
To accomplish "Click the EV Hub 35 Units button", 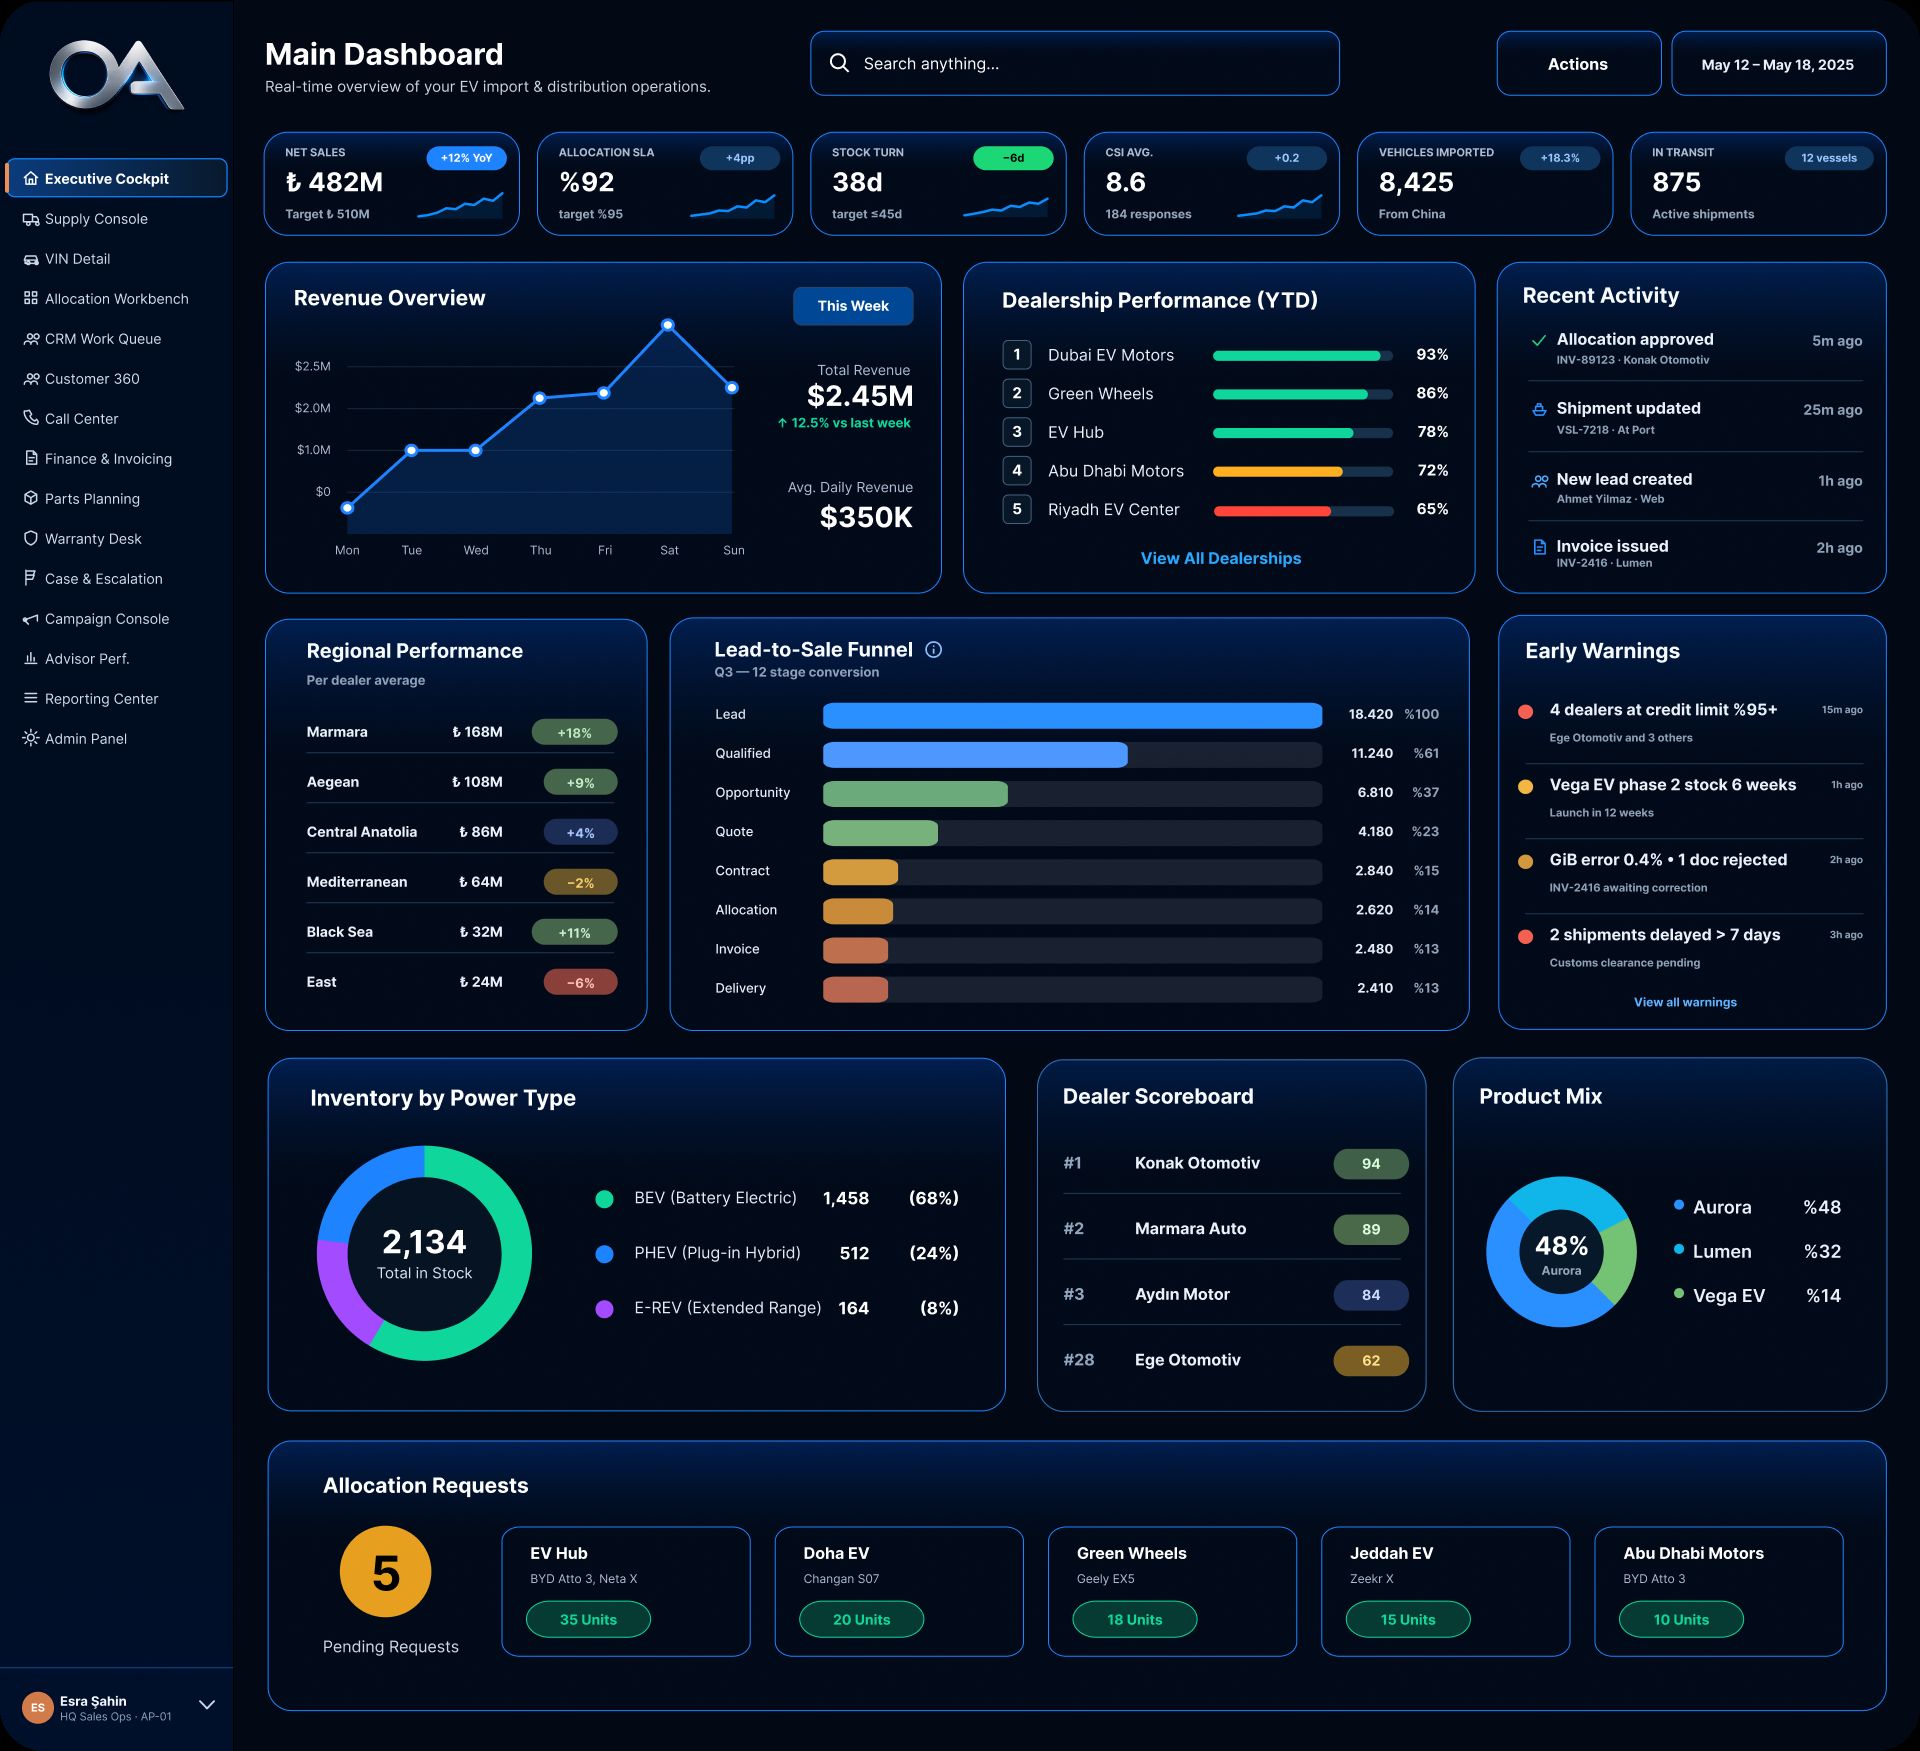I will [588, 1619].
